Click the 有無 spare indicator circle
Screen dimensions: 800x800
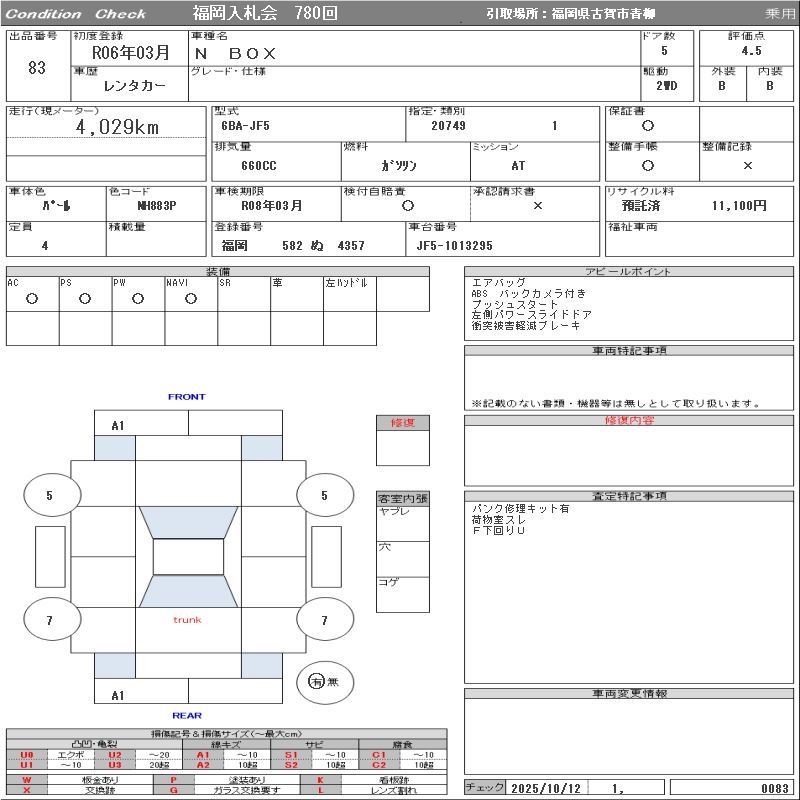325,682
